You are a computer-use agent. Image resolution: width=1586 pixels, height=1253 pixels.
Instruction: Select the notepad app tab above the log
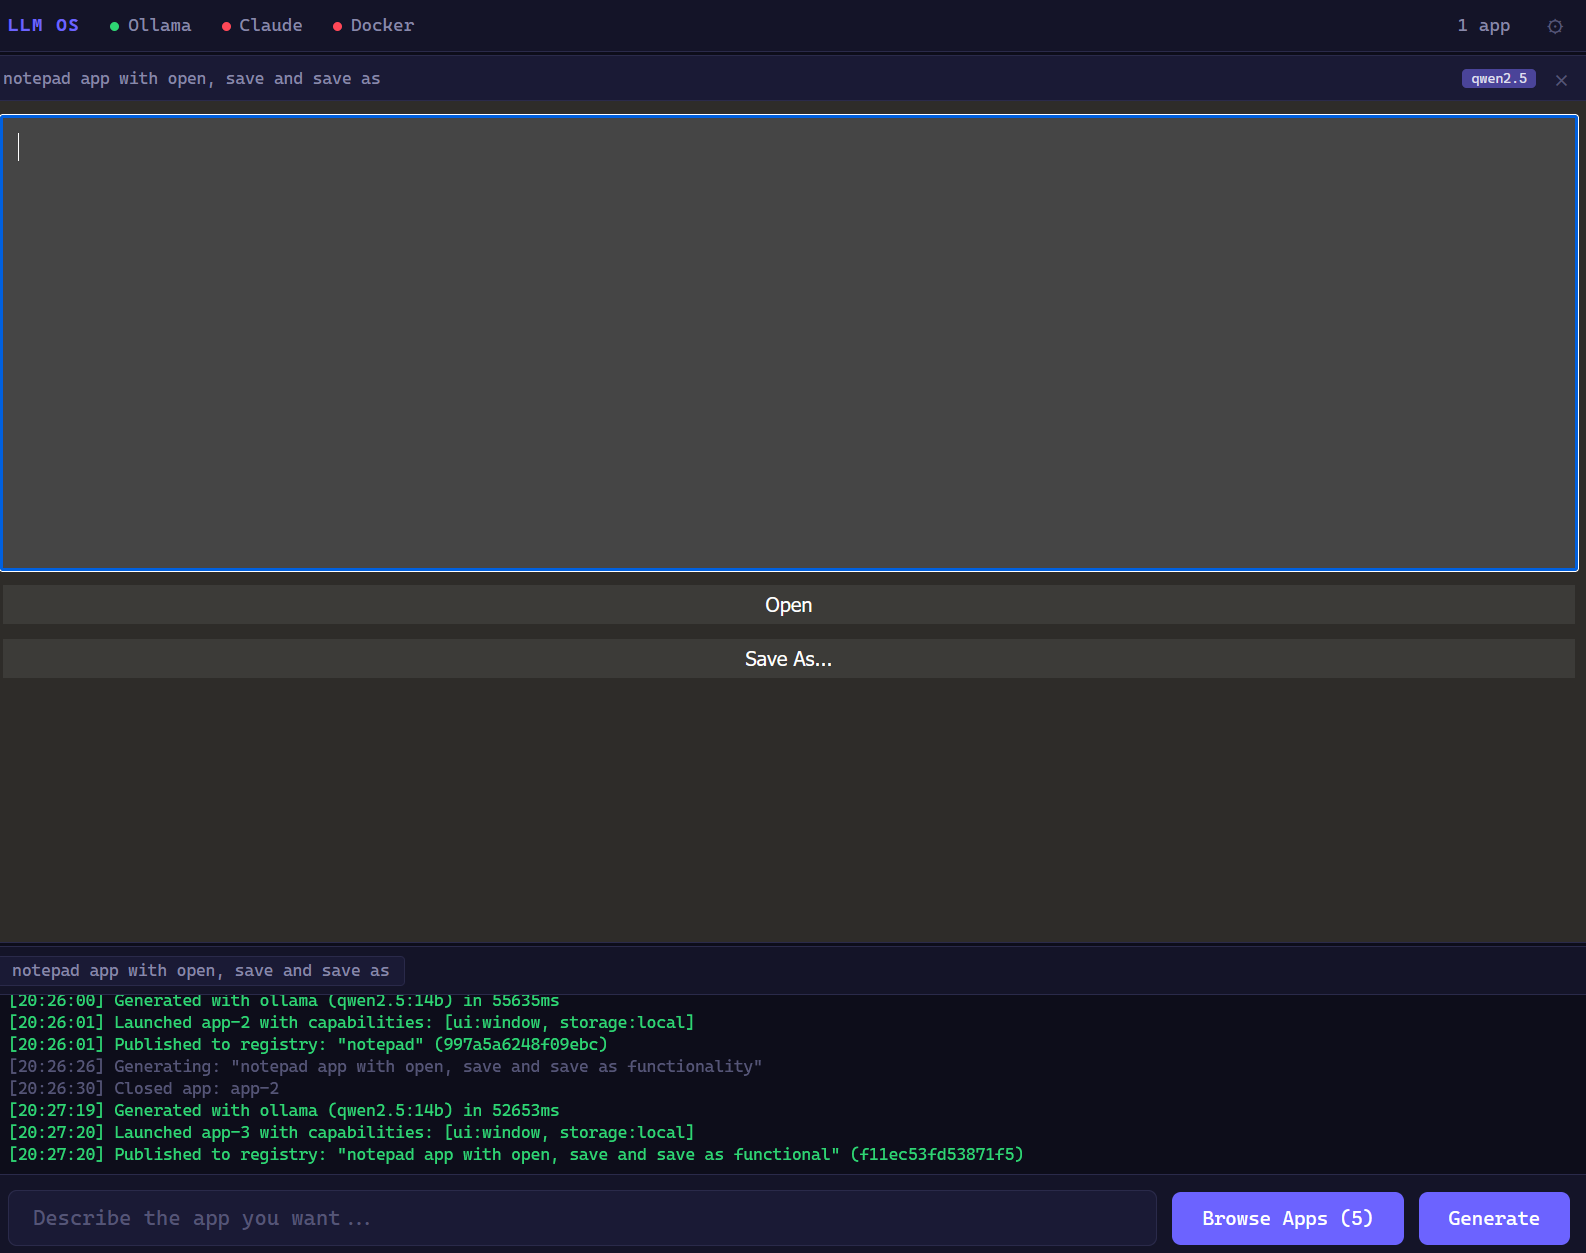point(201,971)
